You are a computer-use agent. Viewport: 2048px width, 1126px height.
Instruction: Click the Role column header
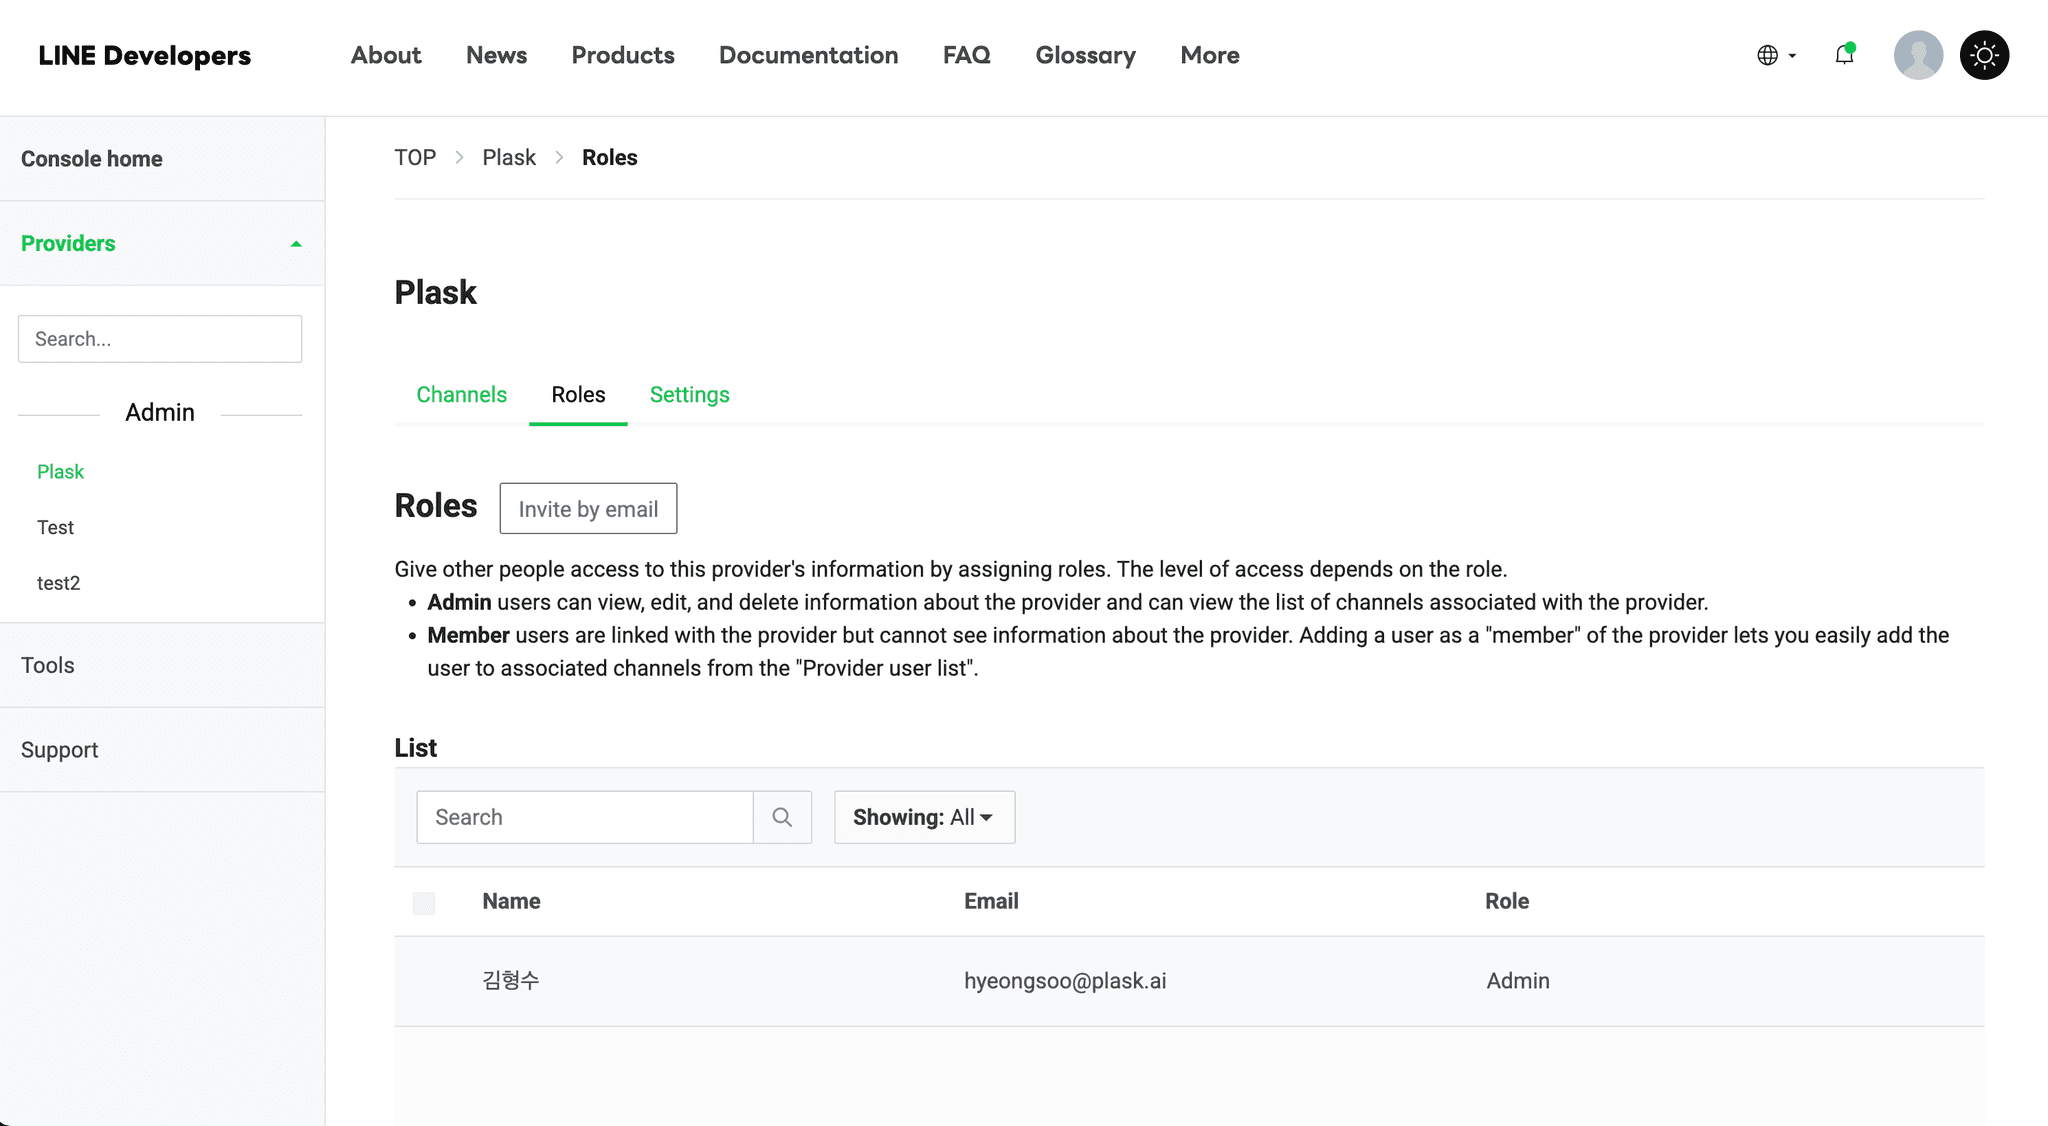pos(1507,902)
